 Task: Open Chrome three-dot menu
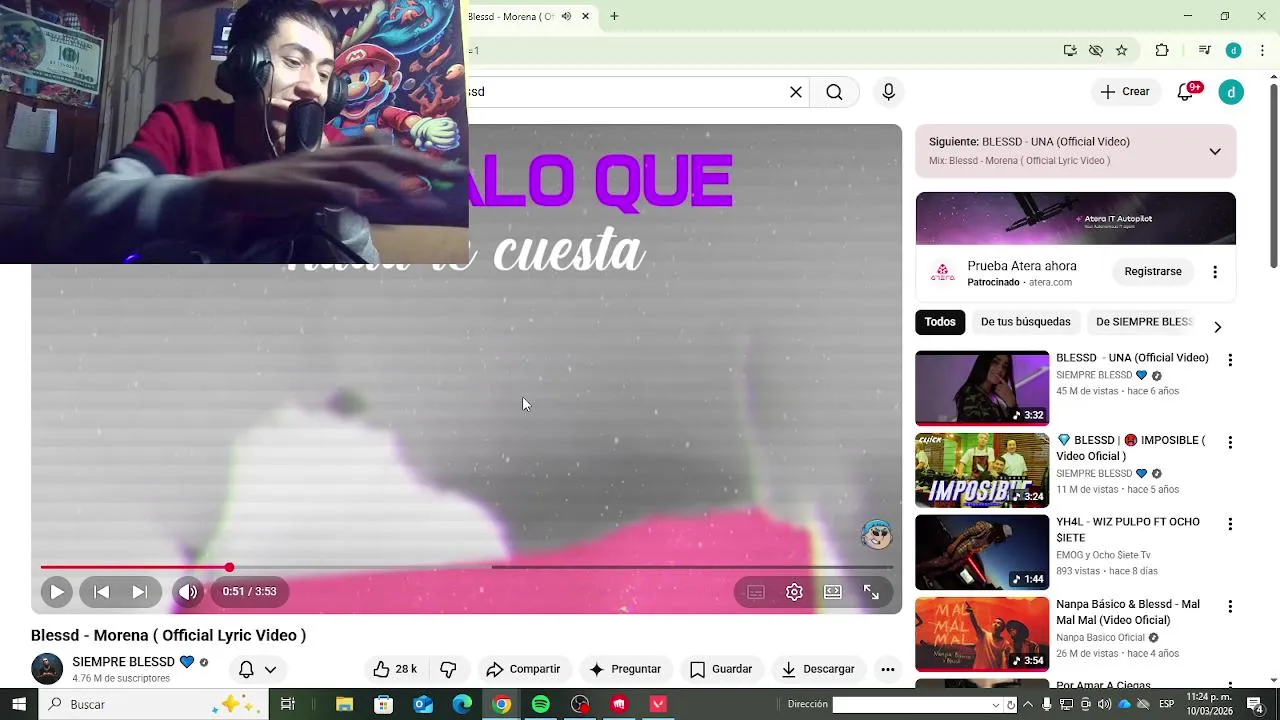(1262, 51)
